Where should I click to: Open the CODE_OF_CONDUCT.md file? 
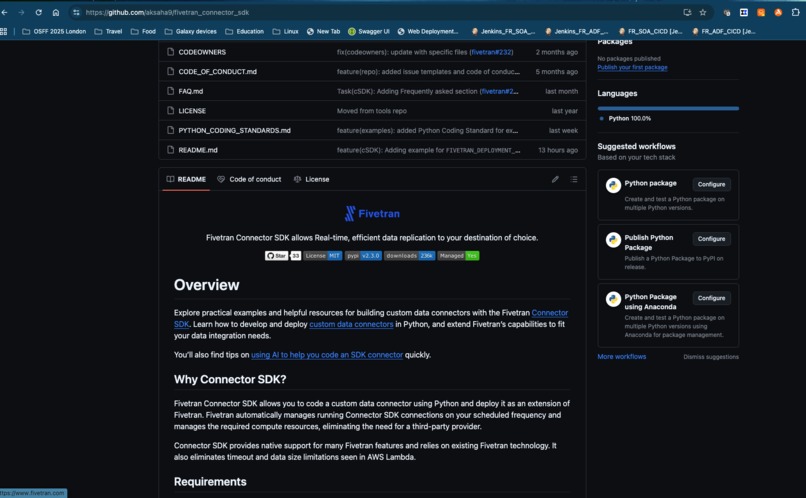click(217, 71)
